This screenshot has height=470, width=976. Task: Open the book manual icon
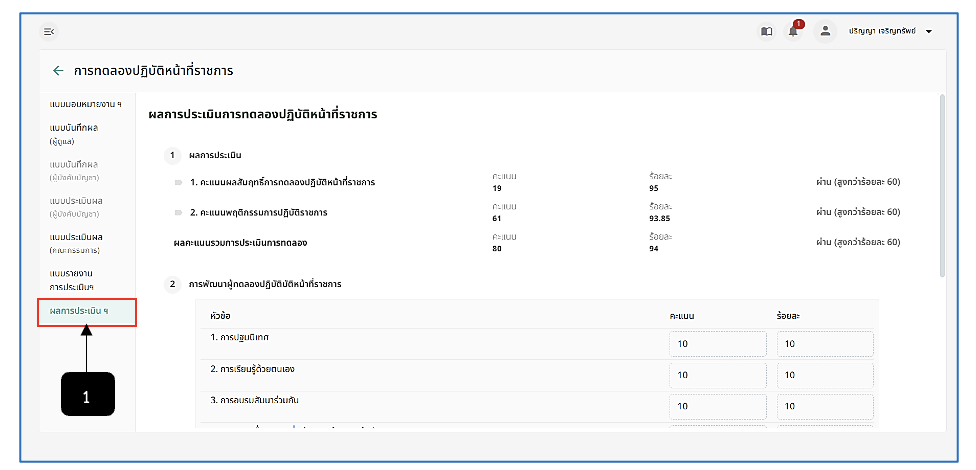coord(767,32)
